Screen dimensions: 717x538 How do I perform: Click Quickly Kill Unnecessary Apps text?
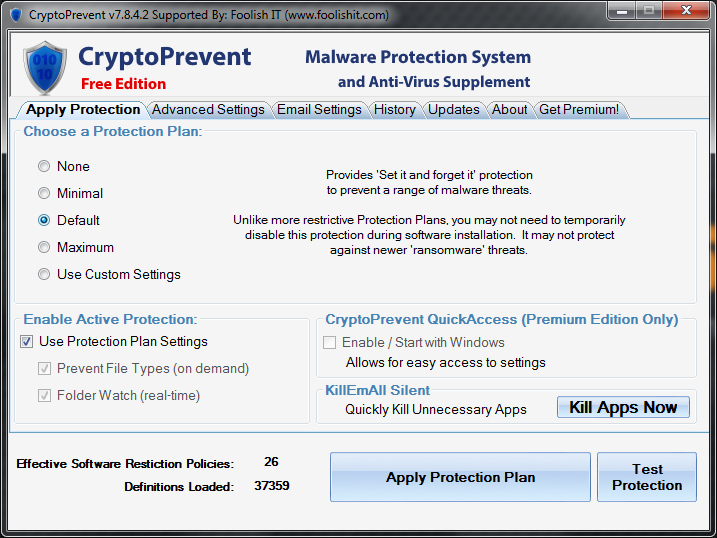pos(436,410)
